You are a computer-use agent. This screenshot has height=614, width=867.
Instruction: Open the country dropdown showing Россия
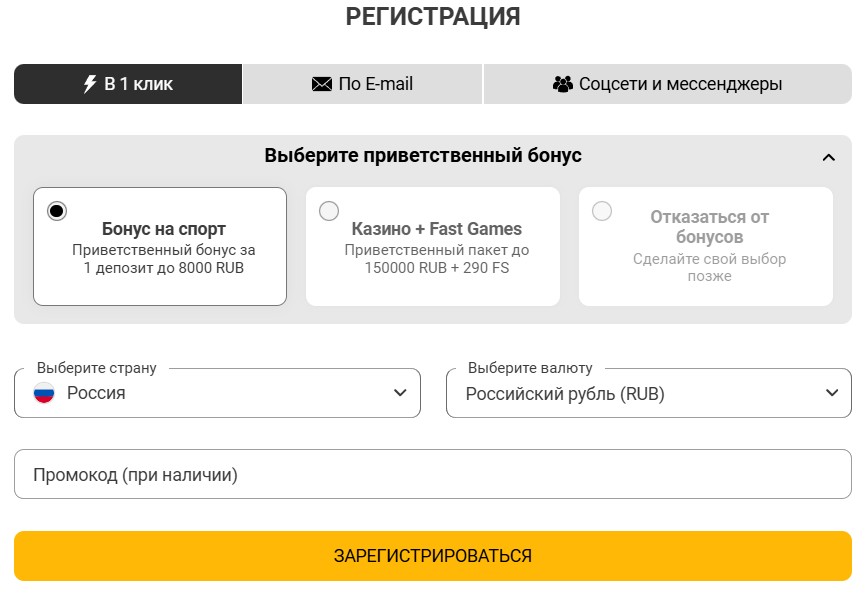pyautogui.click(x=216, y=393)
